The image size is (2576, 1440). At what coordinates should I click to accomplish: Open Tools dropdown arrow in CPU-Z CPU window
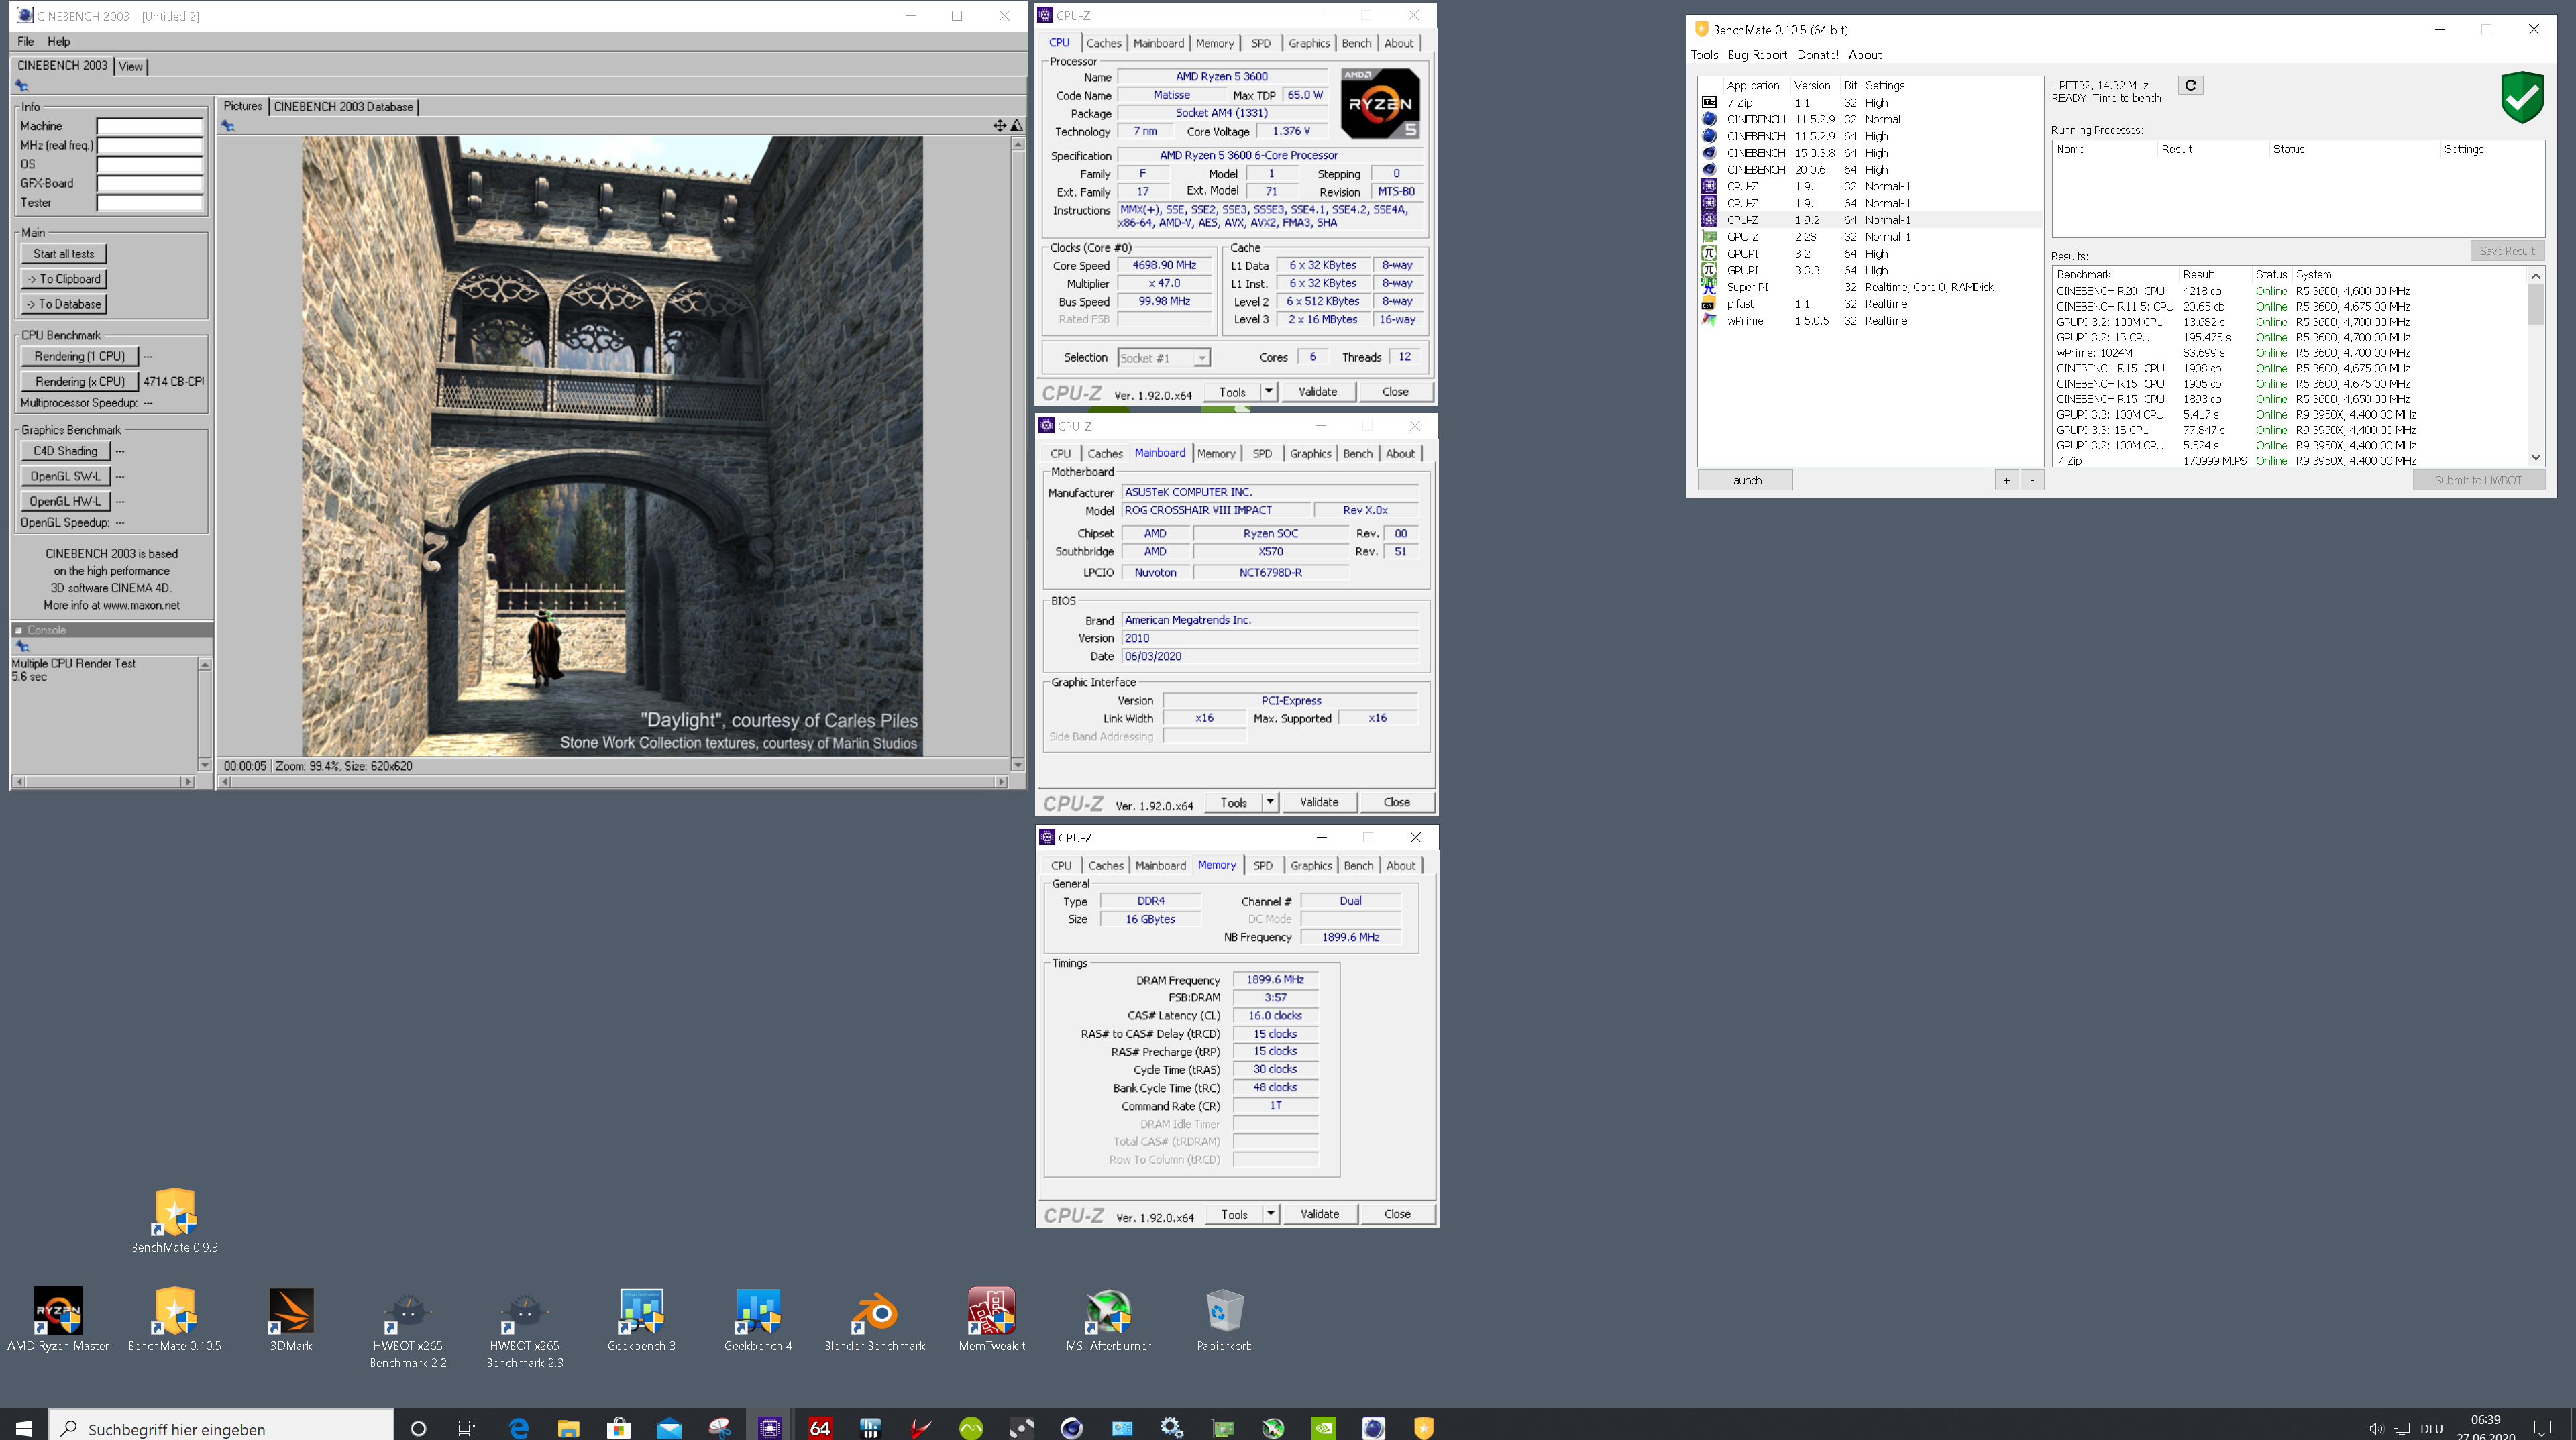click(1269, 392)
